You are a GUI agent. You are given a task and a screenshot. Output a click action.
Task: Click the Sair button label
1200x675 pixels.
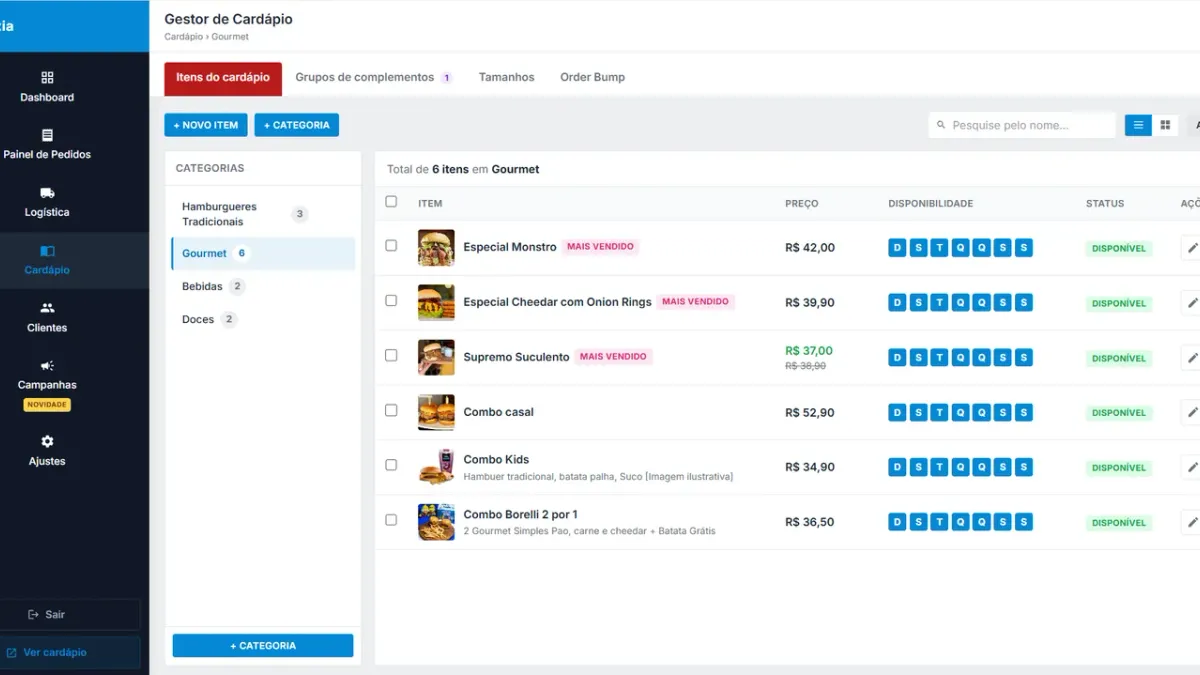coord(55,614)
